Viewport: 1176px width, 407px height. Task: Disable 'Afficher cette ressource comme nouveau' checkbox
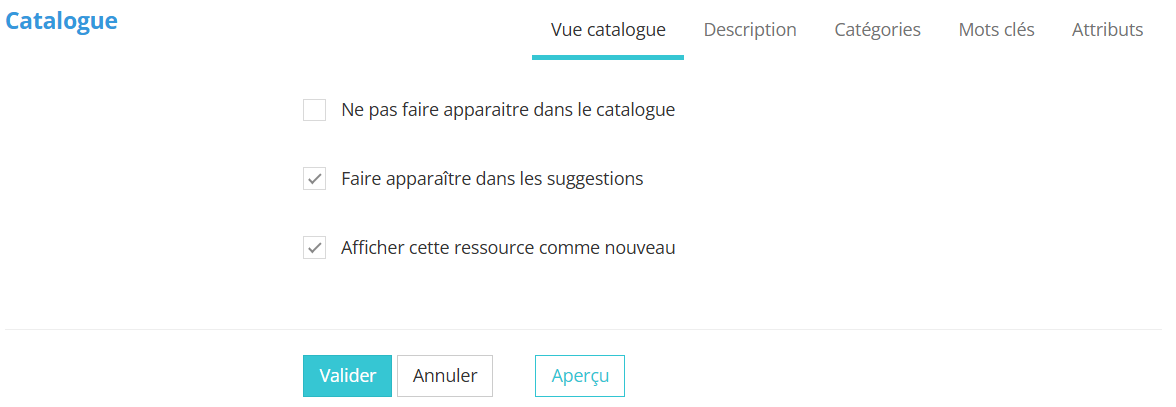tap(315, 248)
